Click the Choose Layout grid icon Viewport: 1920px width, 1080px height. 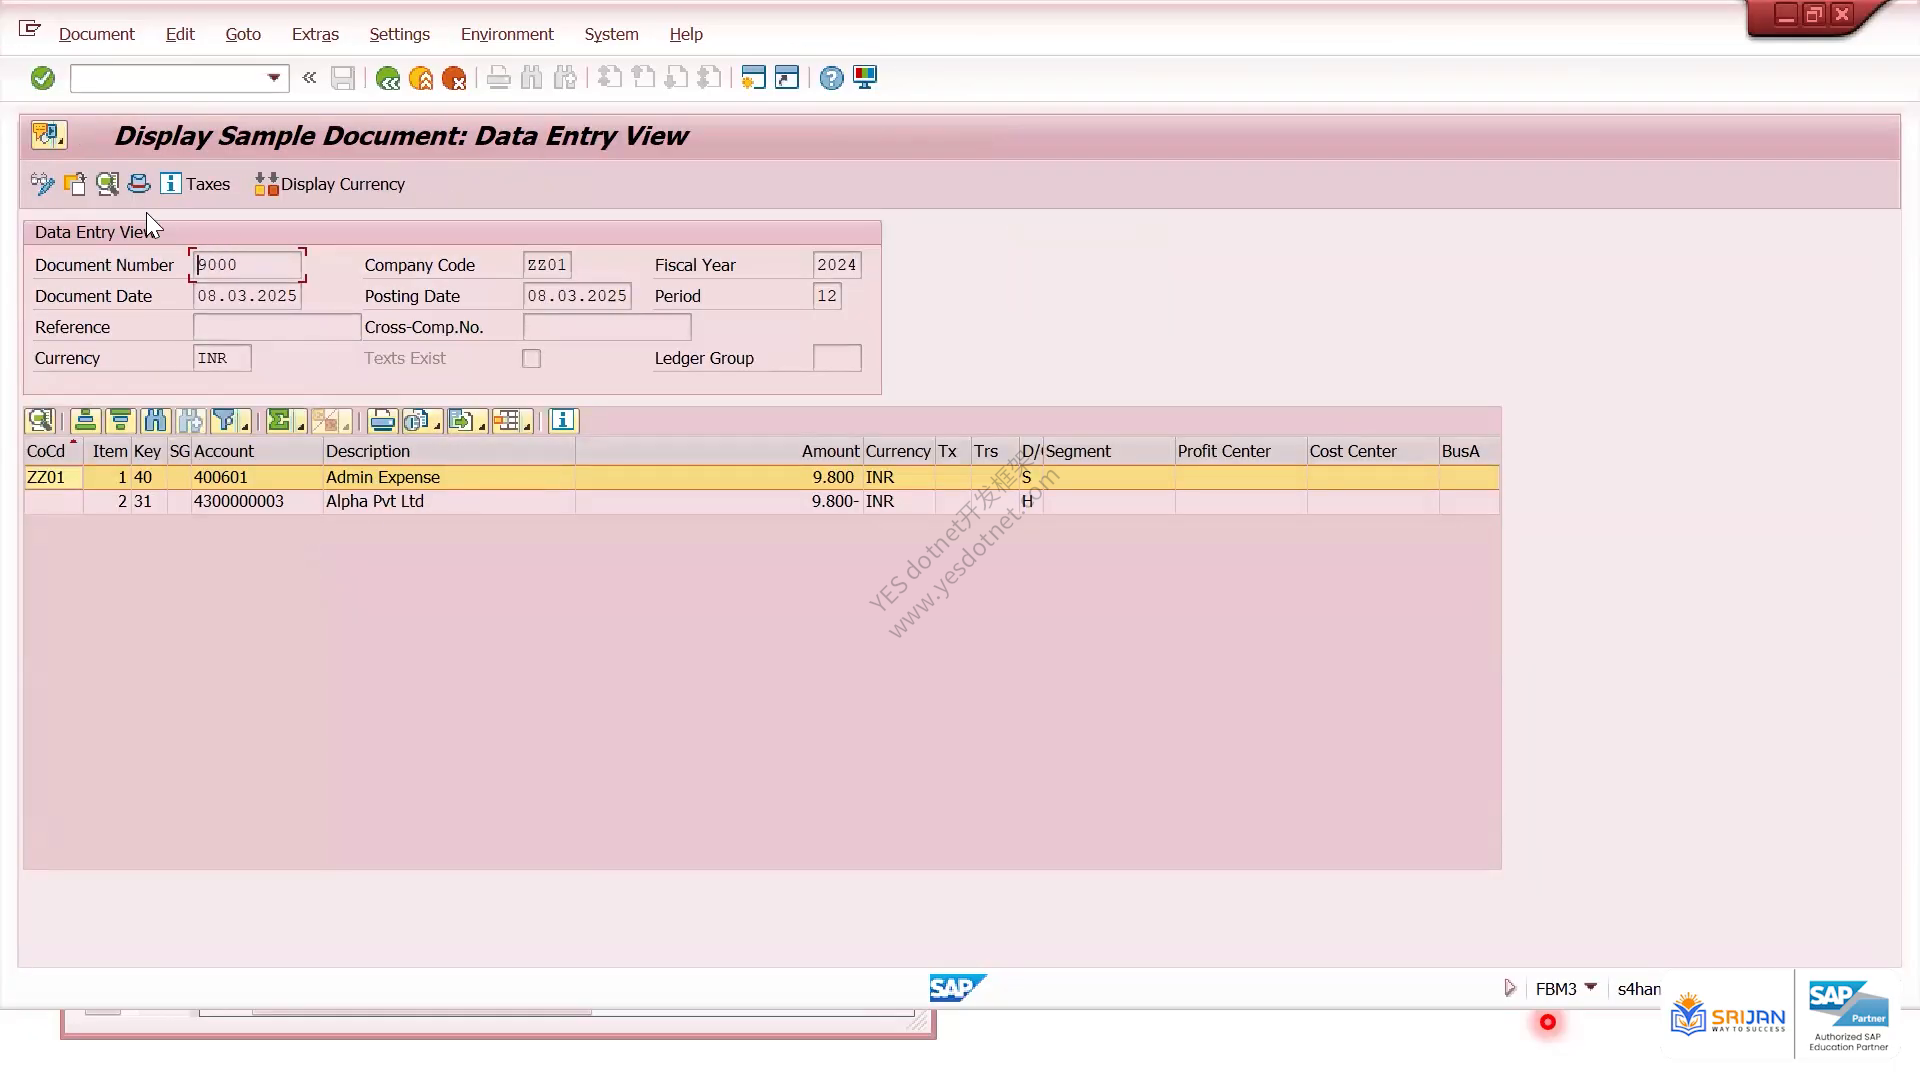(x=506, y=421)
